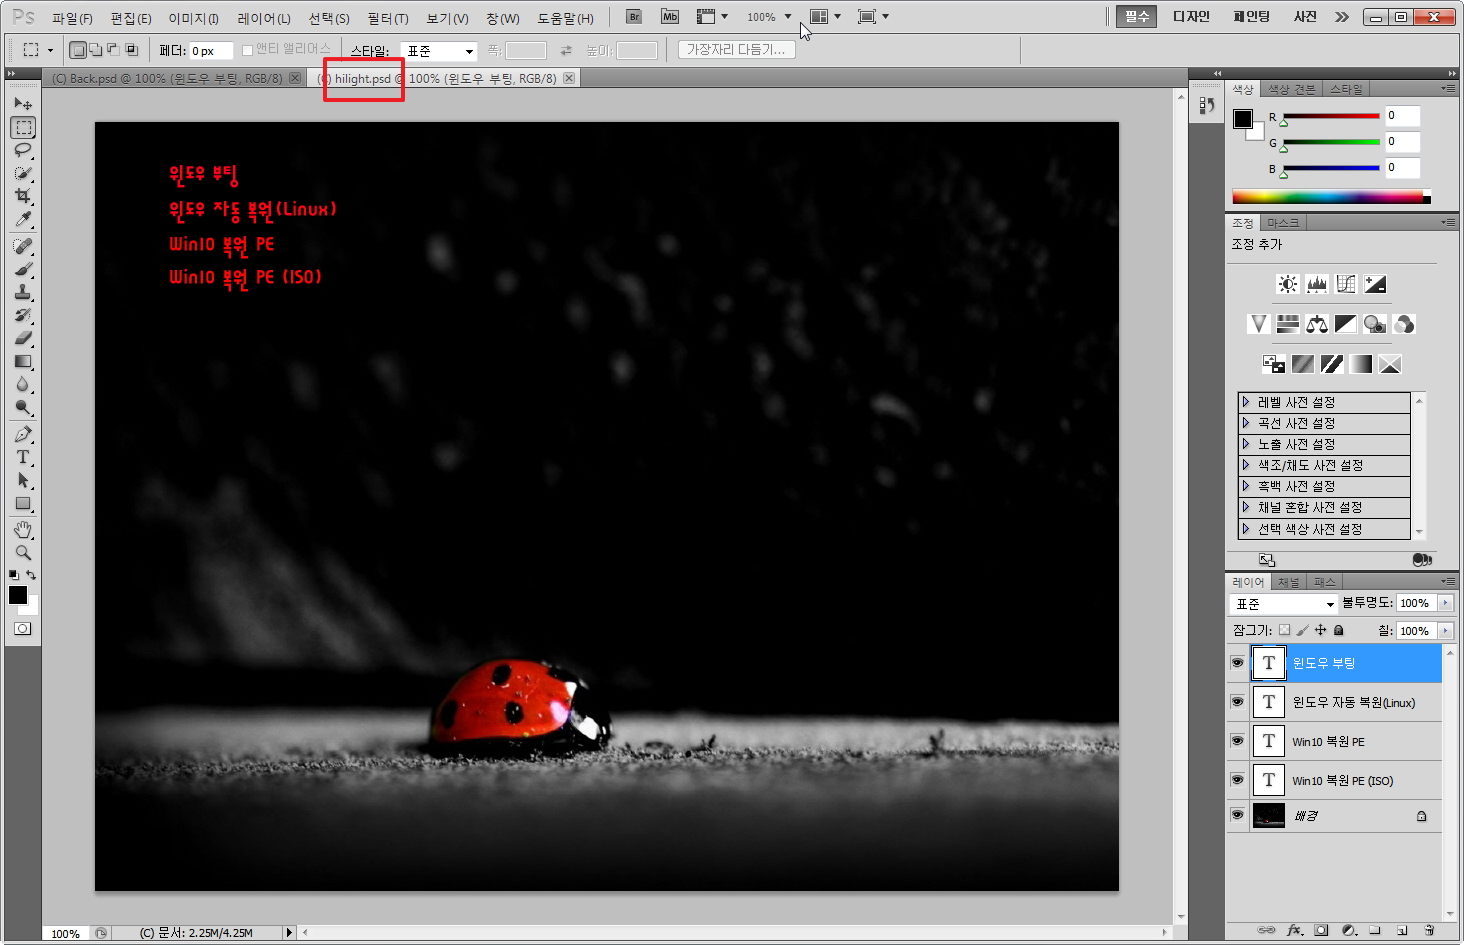Viewport: 1464px width, 945px height.
Task: Select the Hand tool
Action: pyautogui.click(x=23, y=529)
